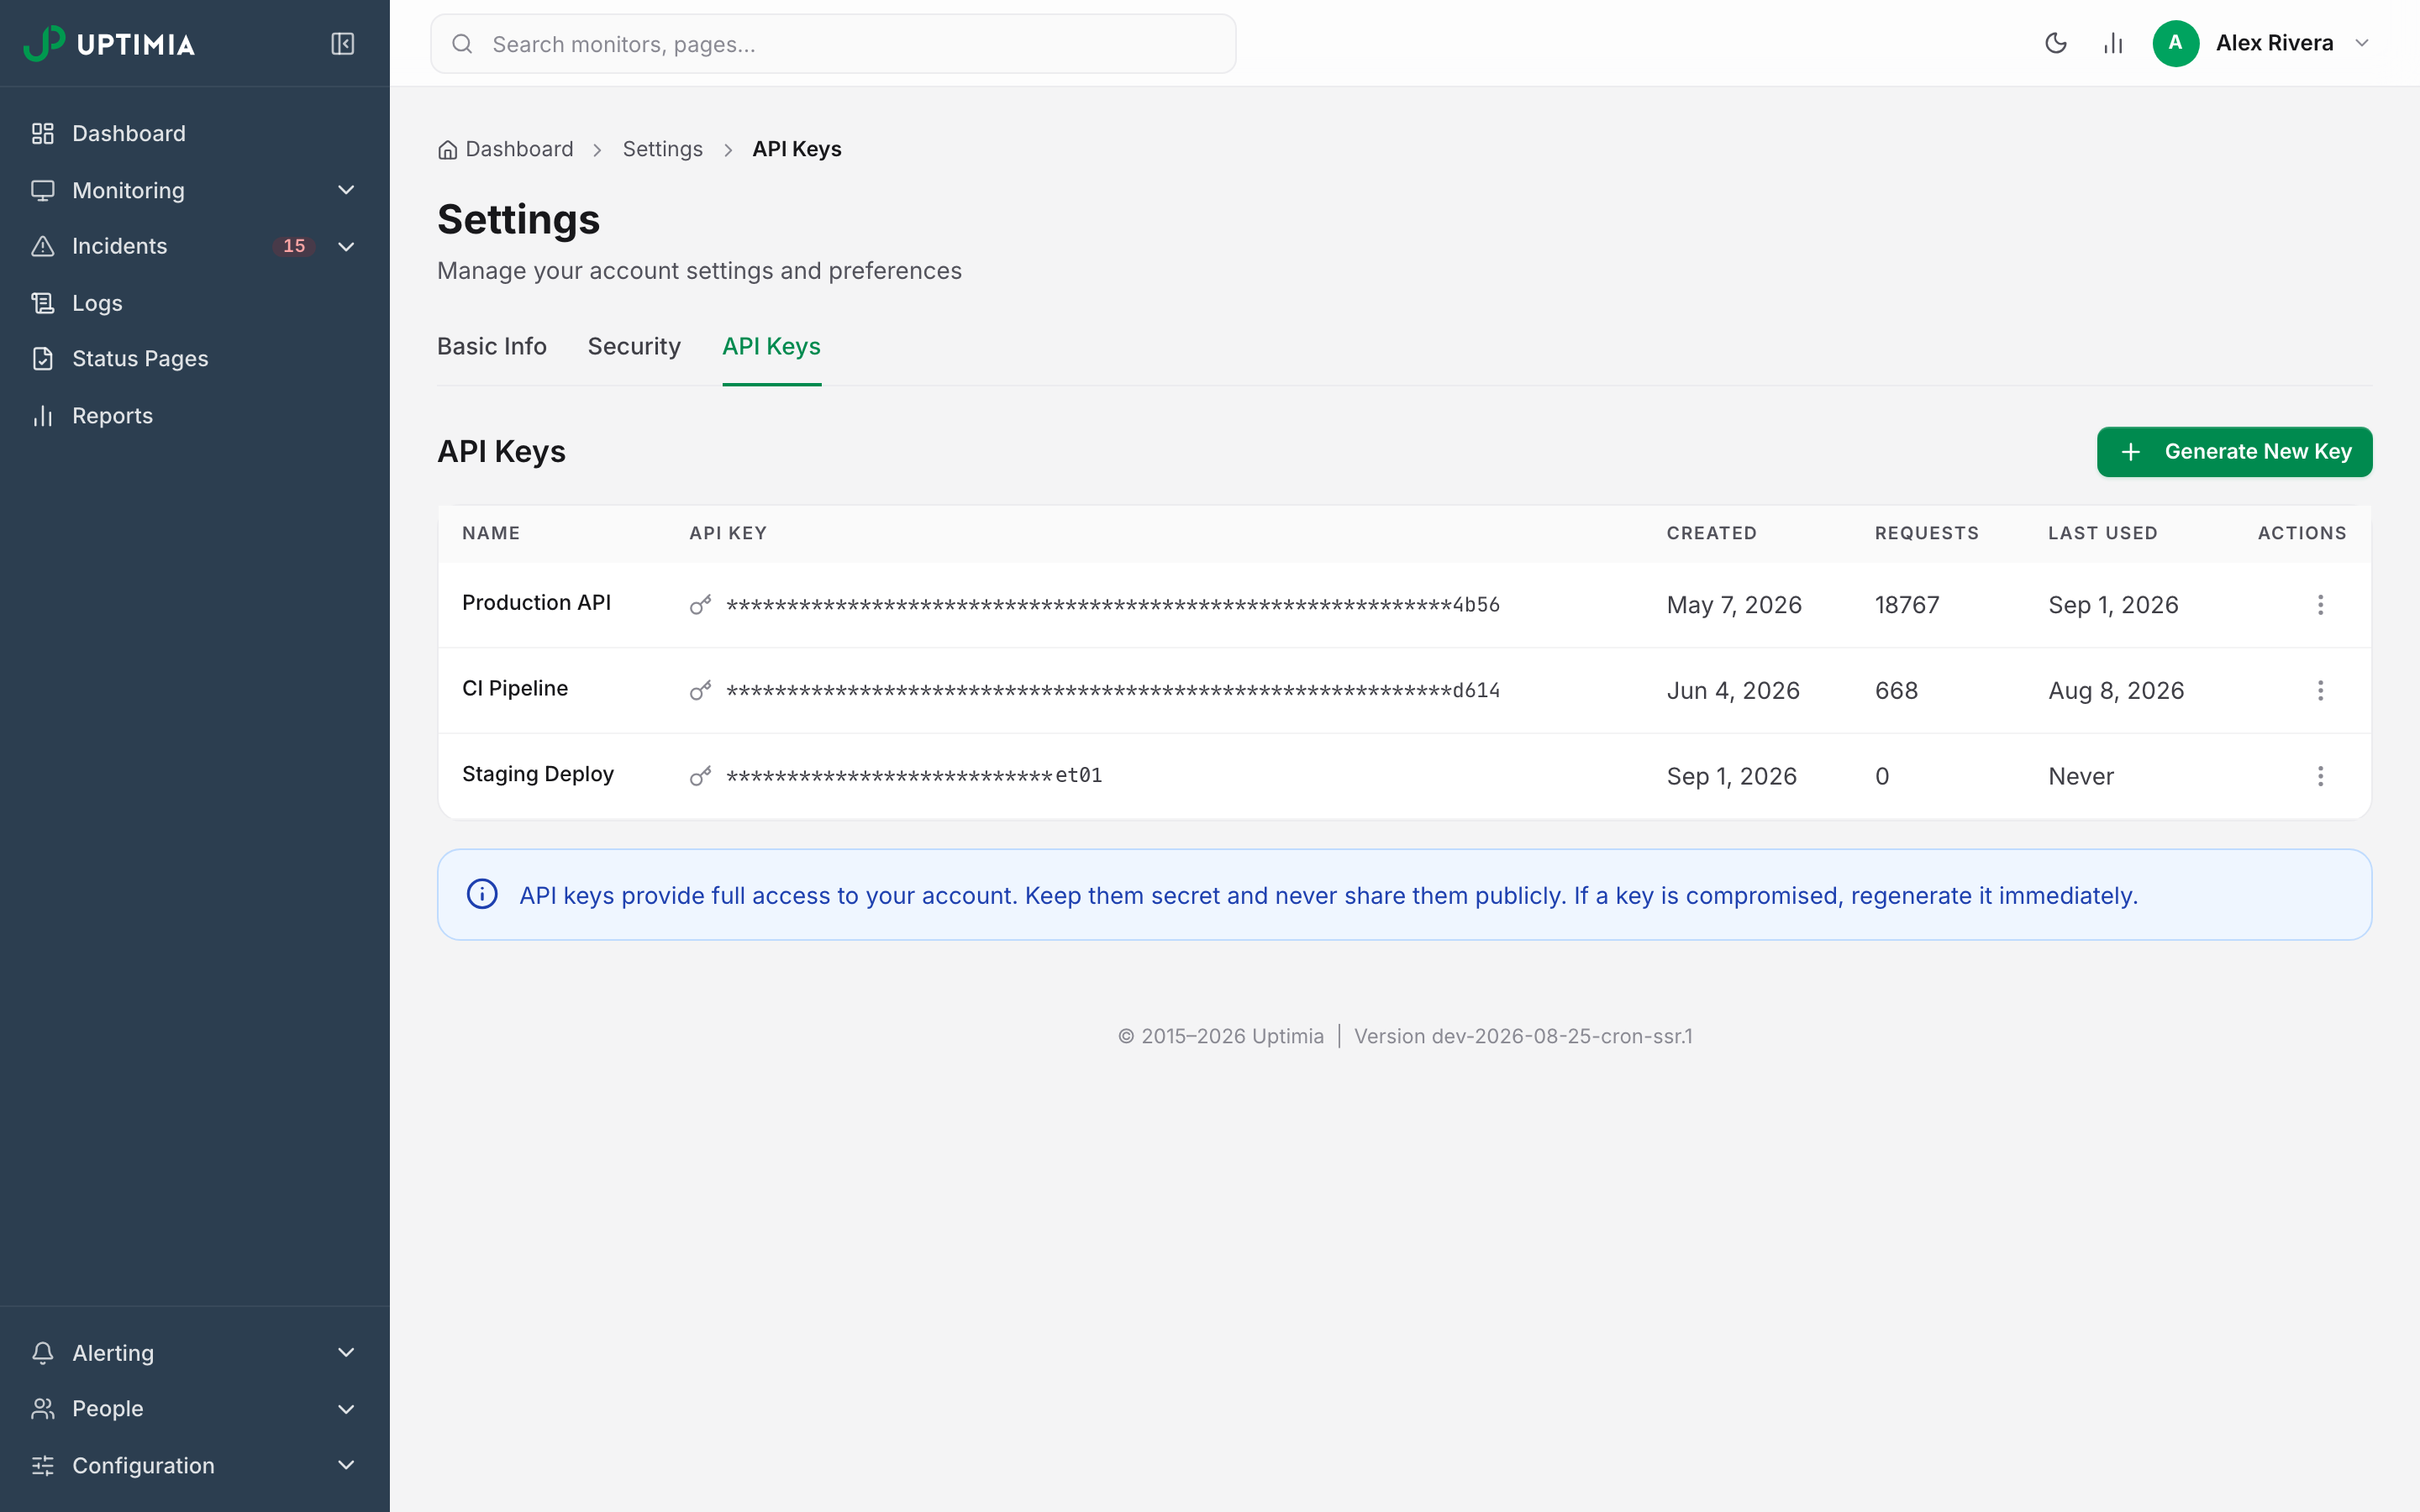
Task: Click the CI Pipeline name
Action: 514,689
